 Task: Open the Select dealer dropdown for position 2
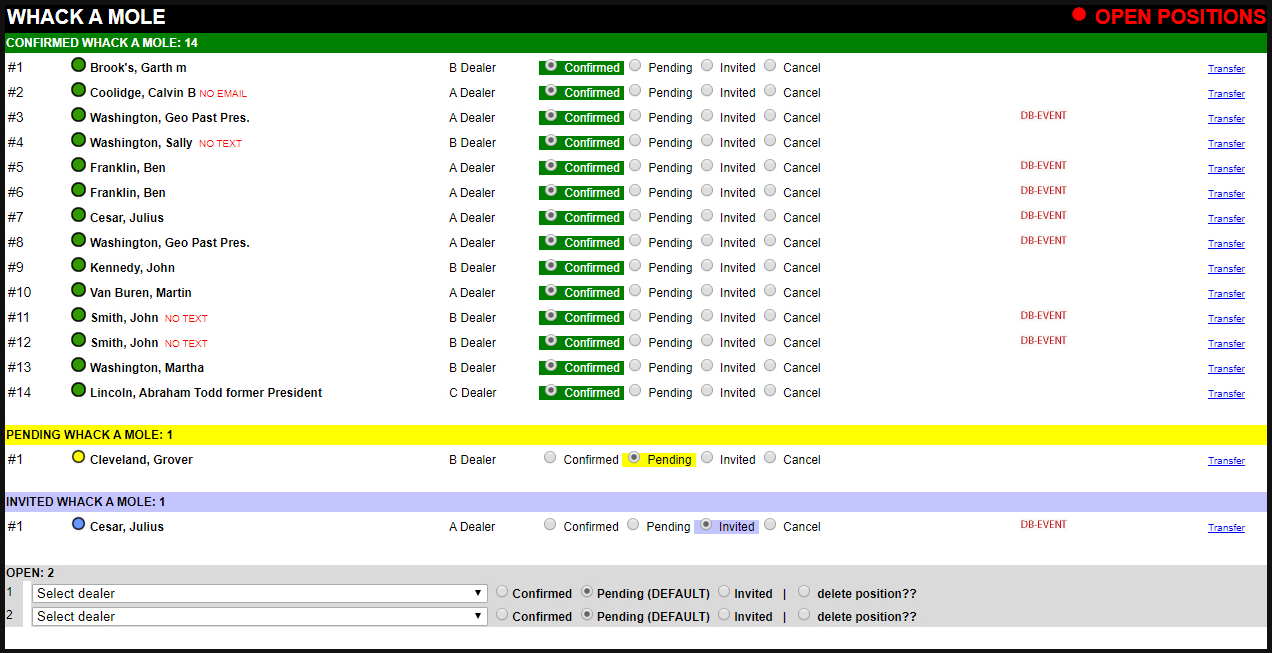pos(260,617)
